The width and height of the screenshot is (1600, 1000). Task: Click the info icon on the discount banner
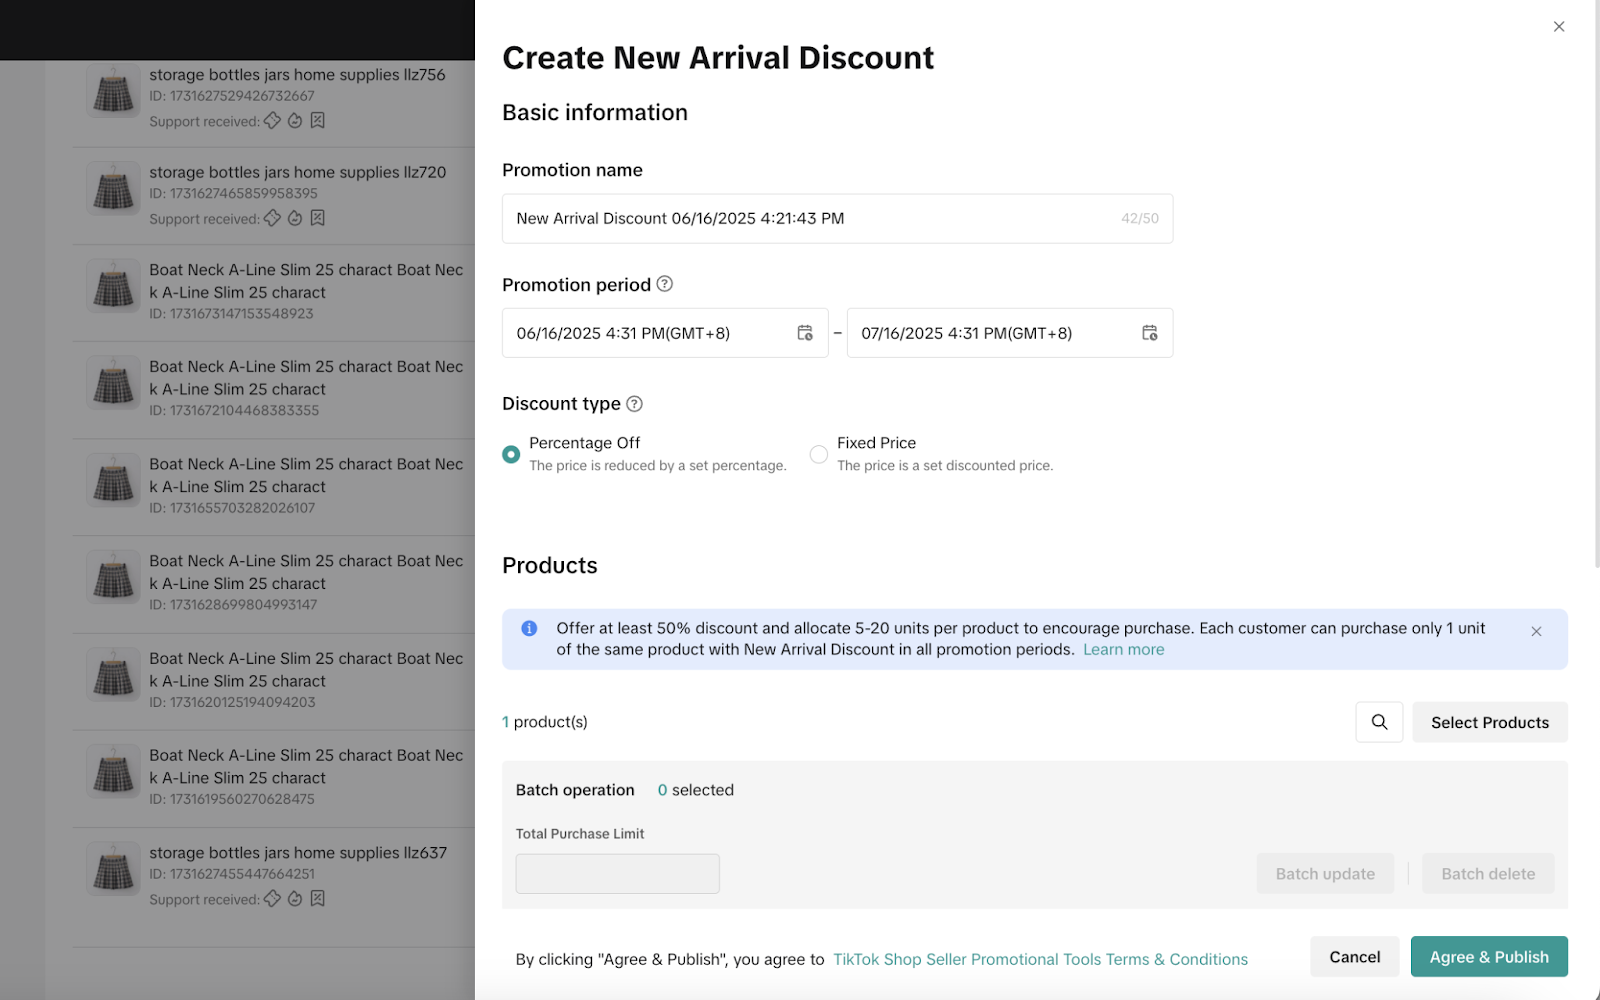tap(528, 628)
